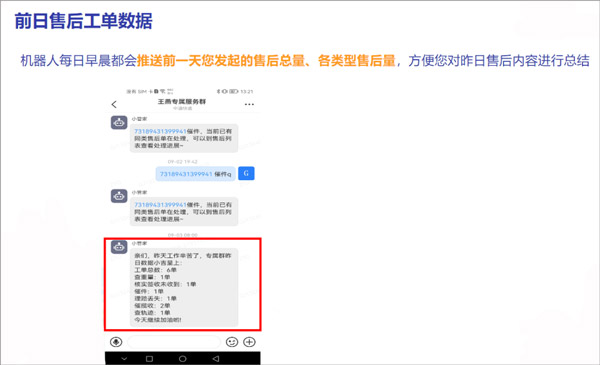Collapse keyboard with the down chevron
600x365 pixels.
coord(124,359)
